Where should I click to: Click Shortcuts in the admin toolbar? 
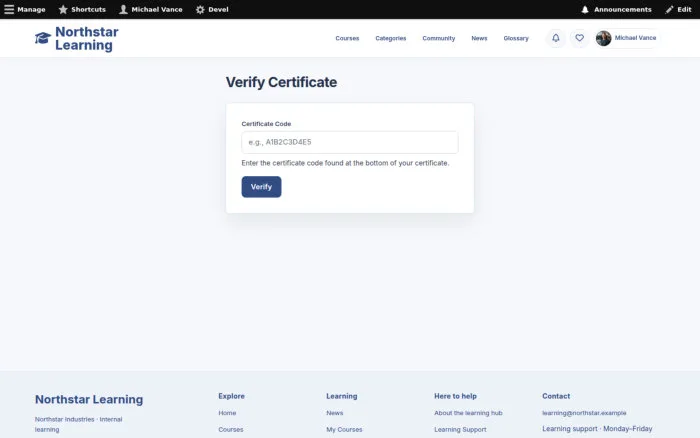(88, 9)
